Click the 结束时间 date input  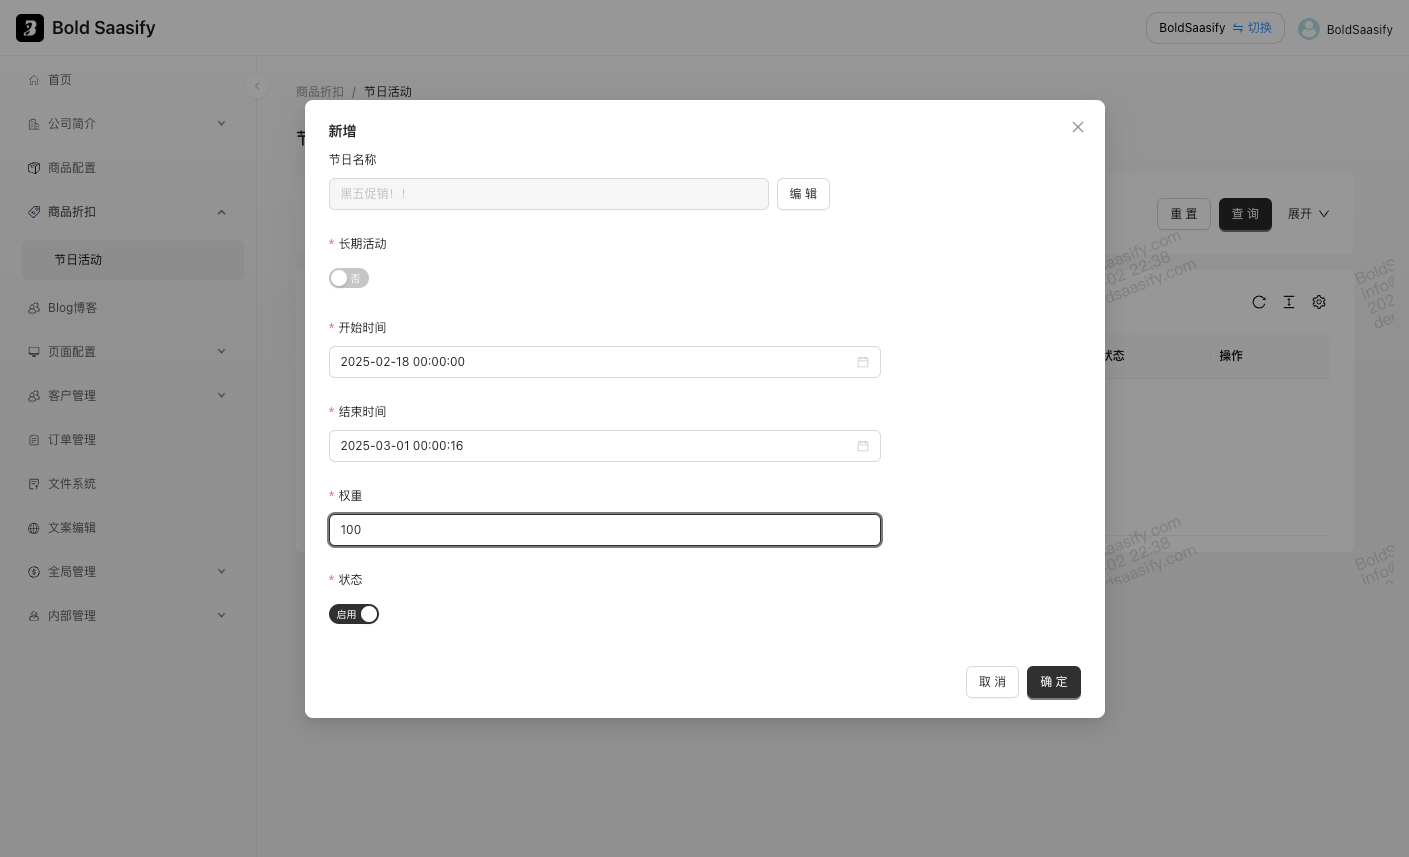(605, 446)
